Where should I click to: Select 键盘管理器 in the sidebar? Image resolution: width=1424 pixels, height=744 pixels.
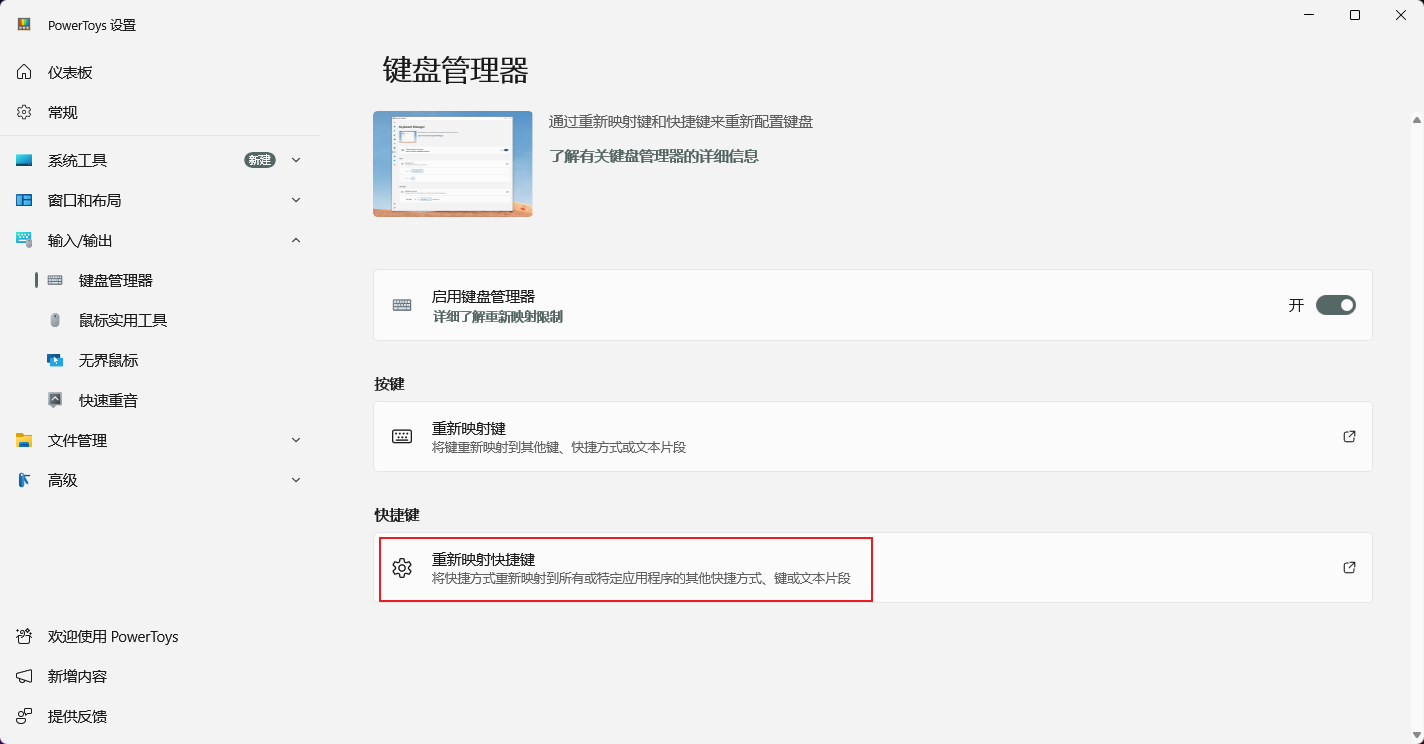116,280
